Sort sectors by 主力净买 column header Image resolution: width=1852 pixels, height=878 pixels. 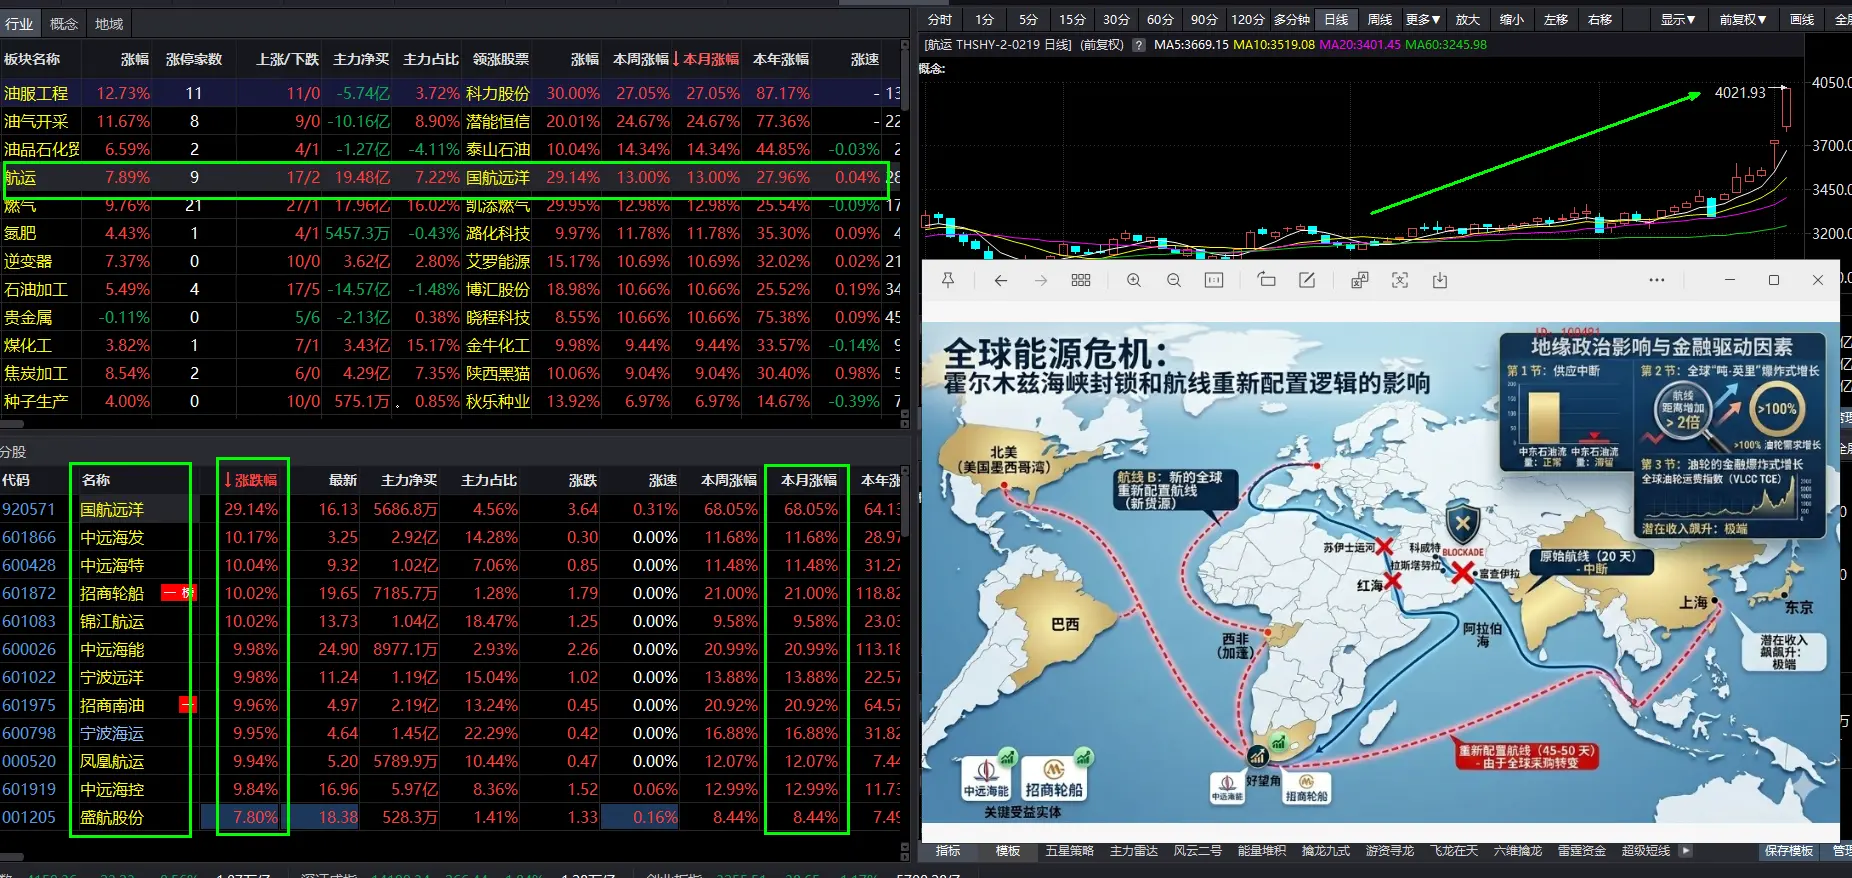coord(361,60)
